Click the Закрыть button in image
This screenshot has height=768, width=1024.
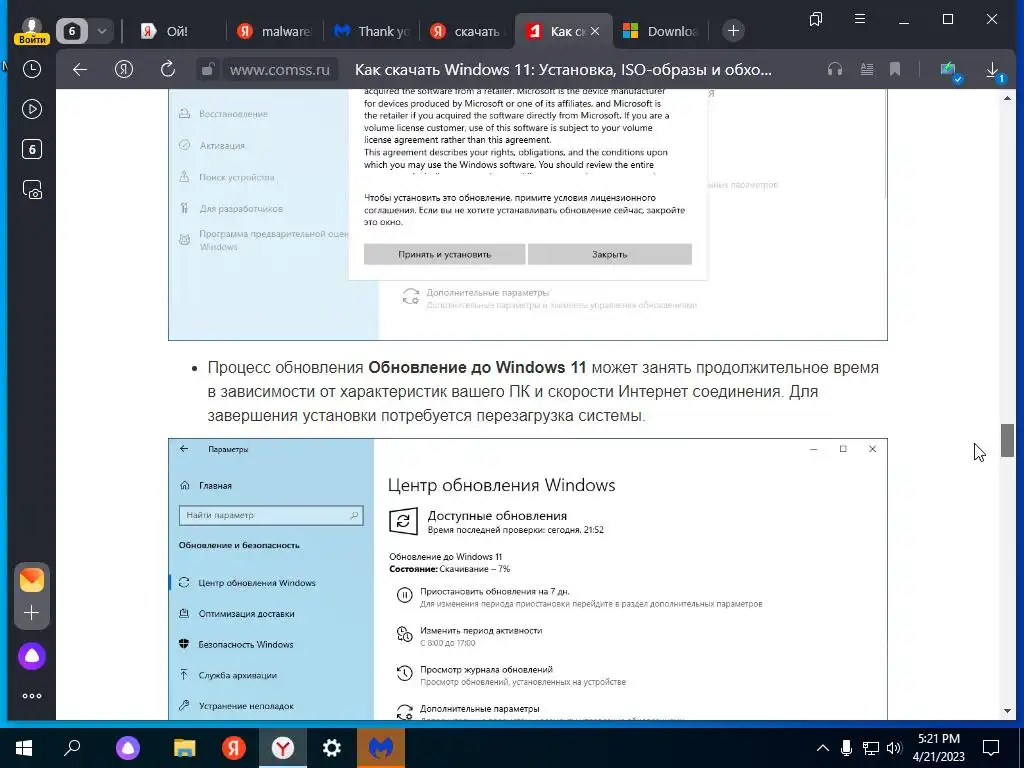609,254
